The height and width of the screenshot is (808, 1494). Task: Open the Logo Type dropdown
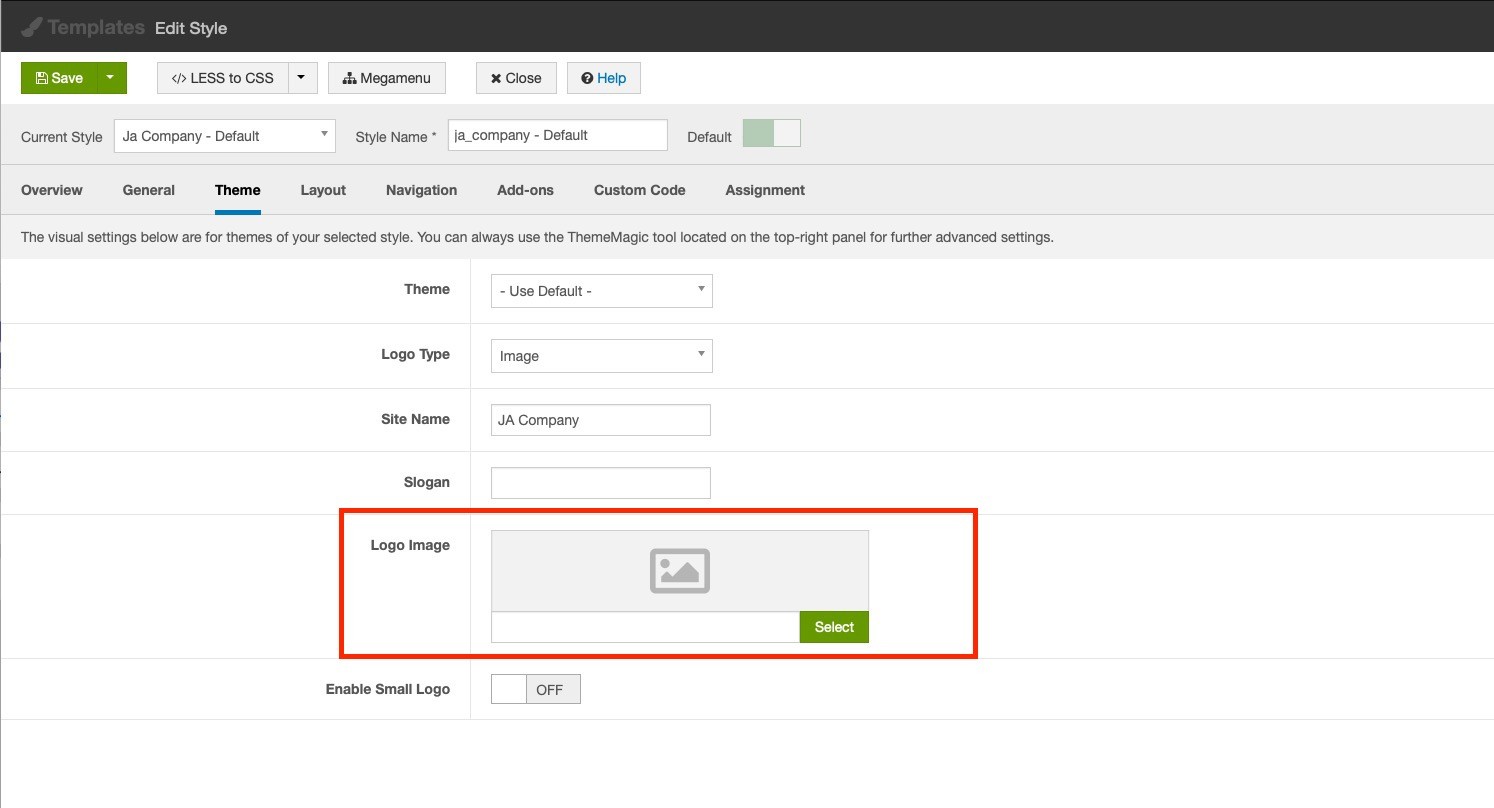coord(601,356)
